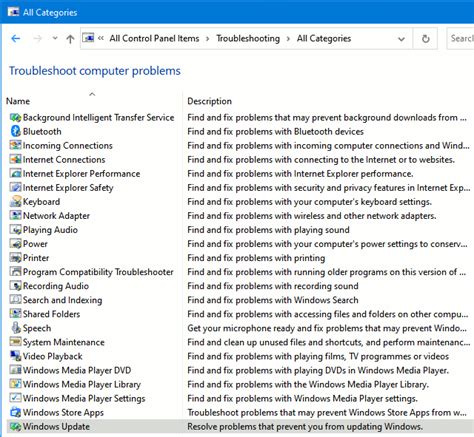Screen dimensions: 474x437
Task: Click the Troubleshooting breadcrumb
Action: pyautogui.click(x=248, y=38)
